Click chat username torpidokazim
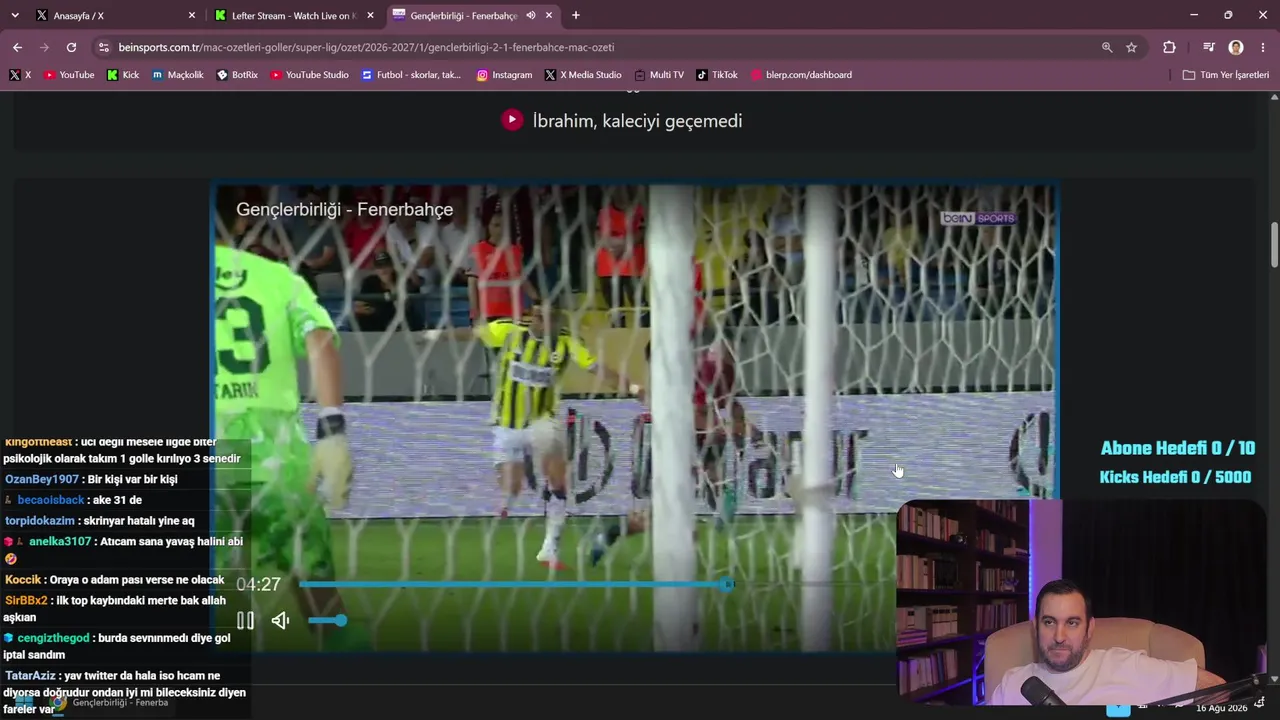Image resolution: width=1280 pixels, height=720 pixels. click(40, 521)
